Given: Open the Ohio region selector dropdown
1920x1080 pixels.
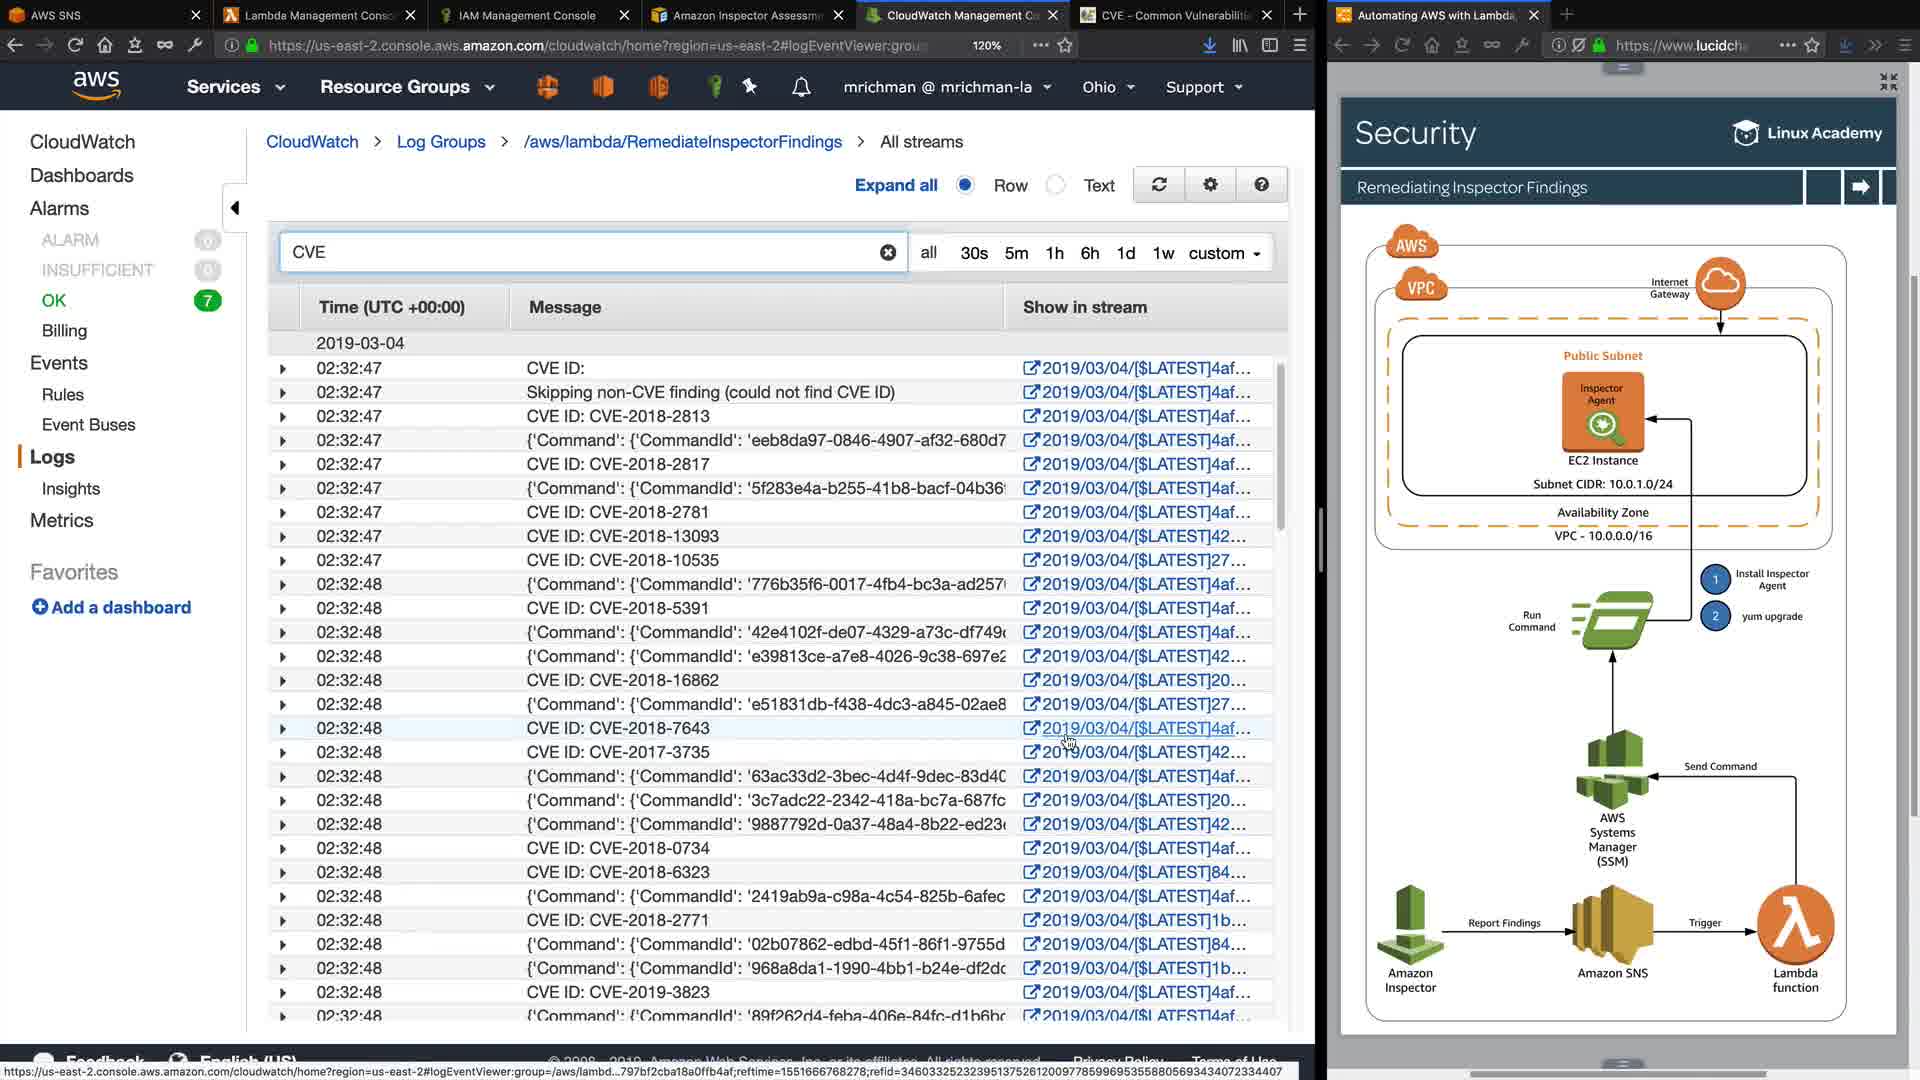Looking at the screenshot, I should 1108,87.
